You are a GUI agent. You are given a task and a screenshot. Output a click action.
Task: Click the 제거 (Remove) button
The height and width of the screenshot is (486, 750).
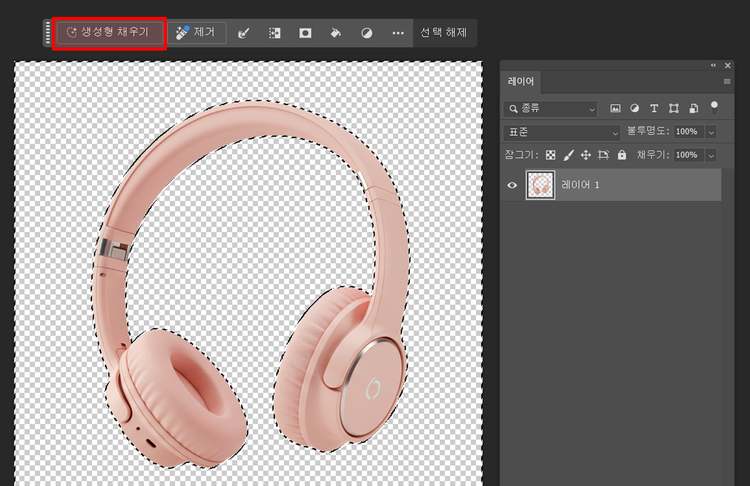(195, 33)
